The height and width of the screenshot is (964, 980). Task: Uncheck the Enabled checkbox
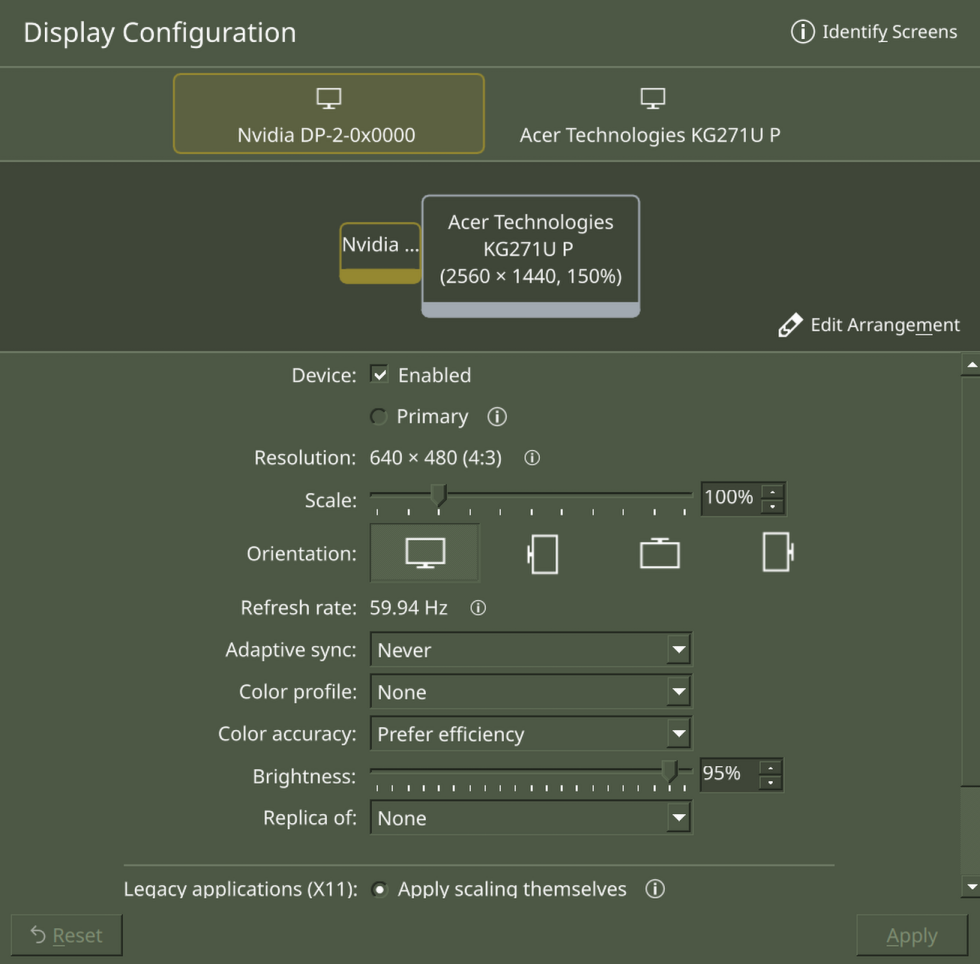[x=379, y=374]
